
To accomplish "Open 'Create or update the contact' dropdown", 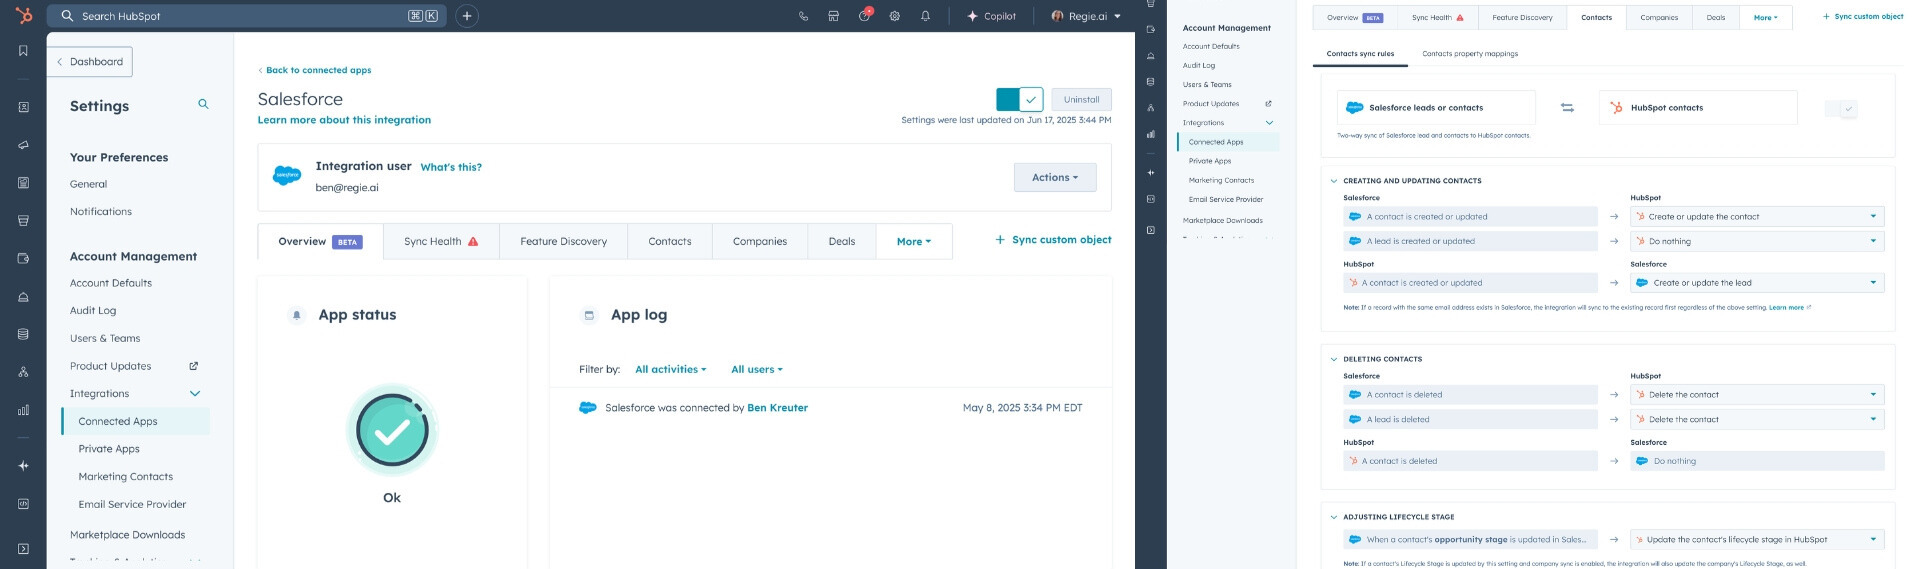I will click(1757, 217).
